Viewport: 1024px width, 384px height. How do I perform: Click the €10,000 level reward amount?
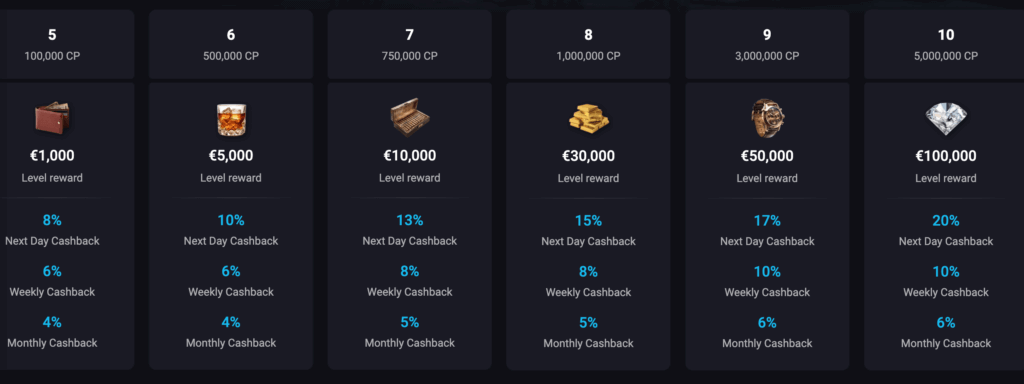click(x=409, y=156)
